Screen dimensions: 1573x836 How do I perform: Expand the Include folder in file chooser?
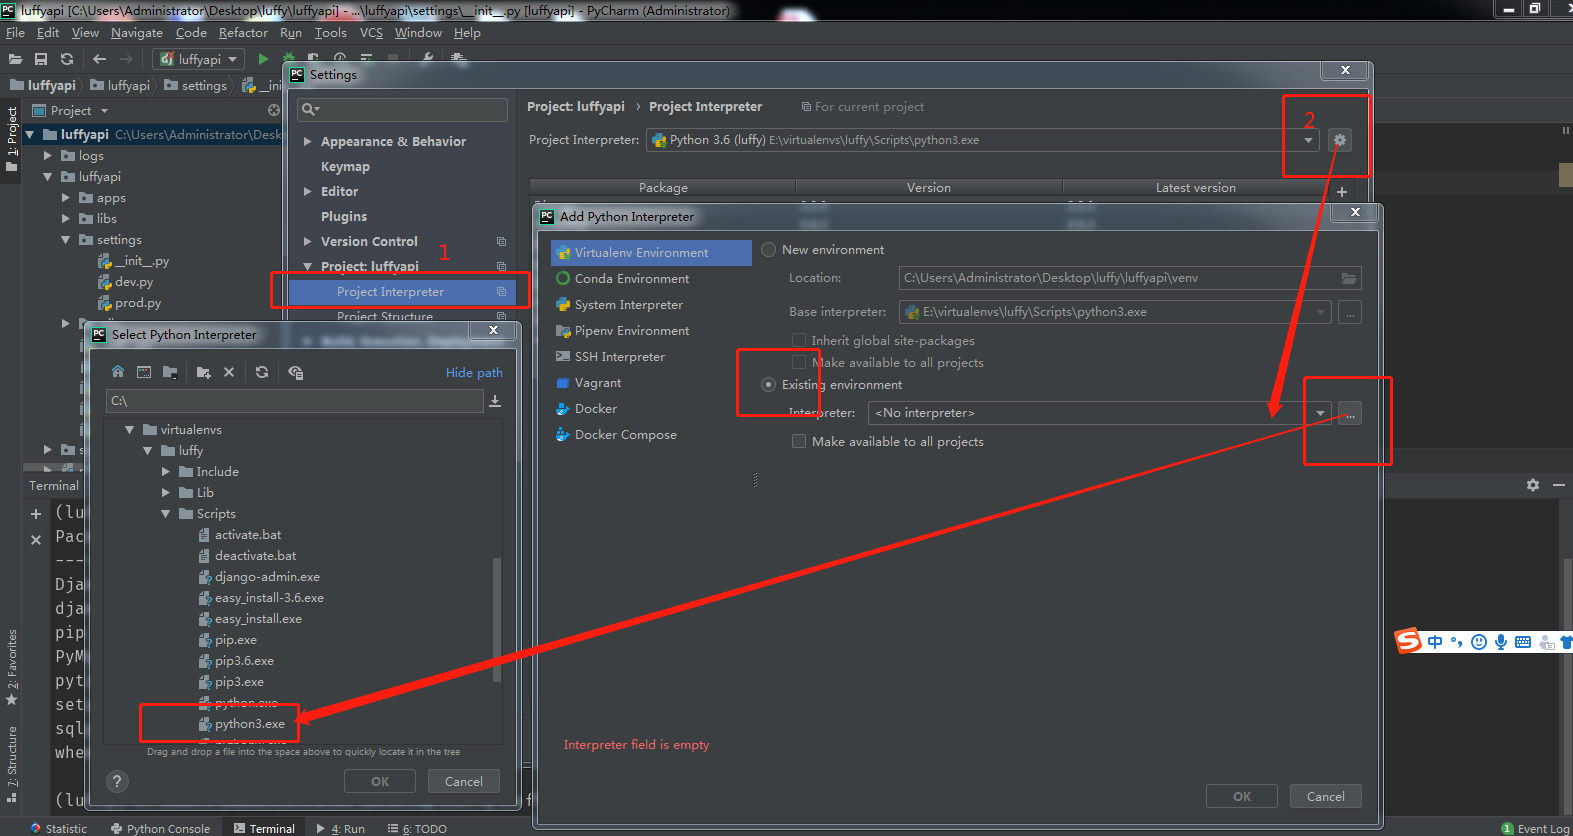[x=166, y=472]
